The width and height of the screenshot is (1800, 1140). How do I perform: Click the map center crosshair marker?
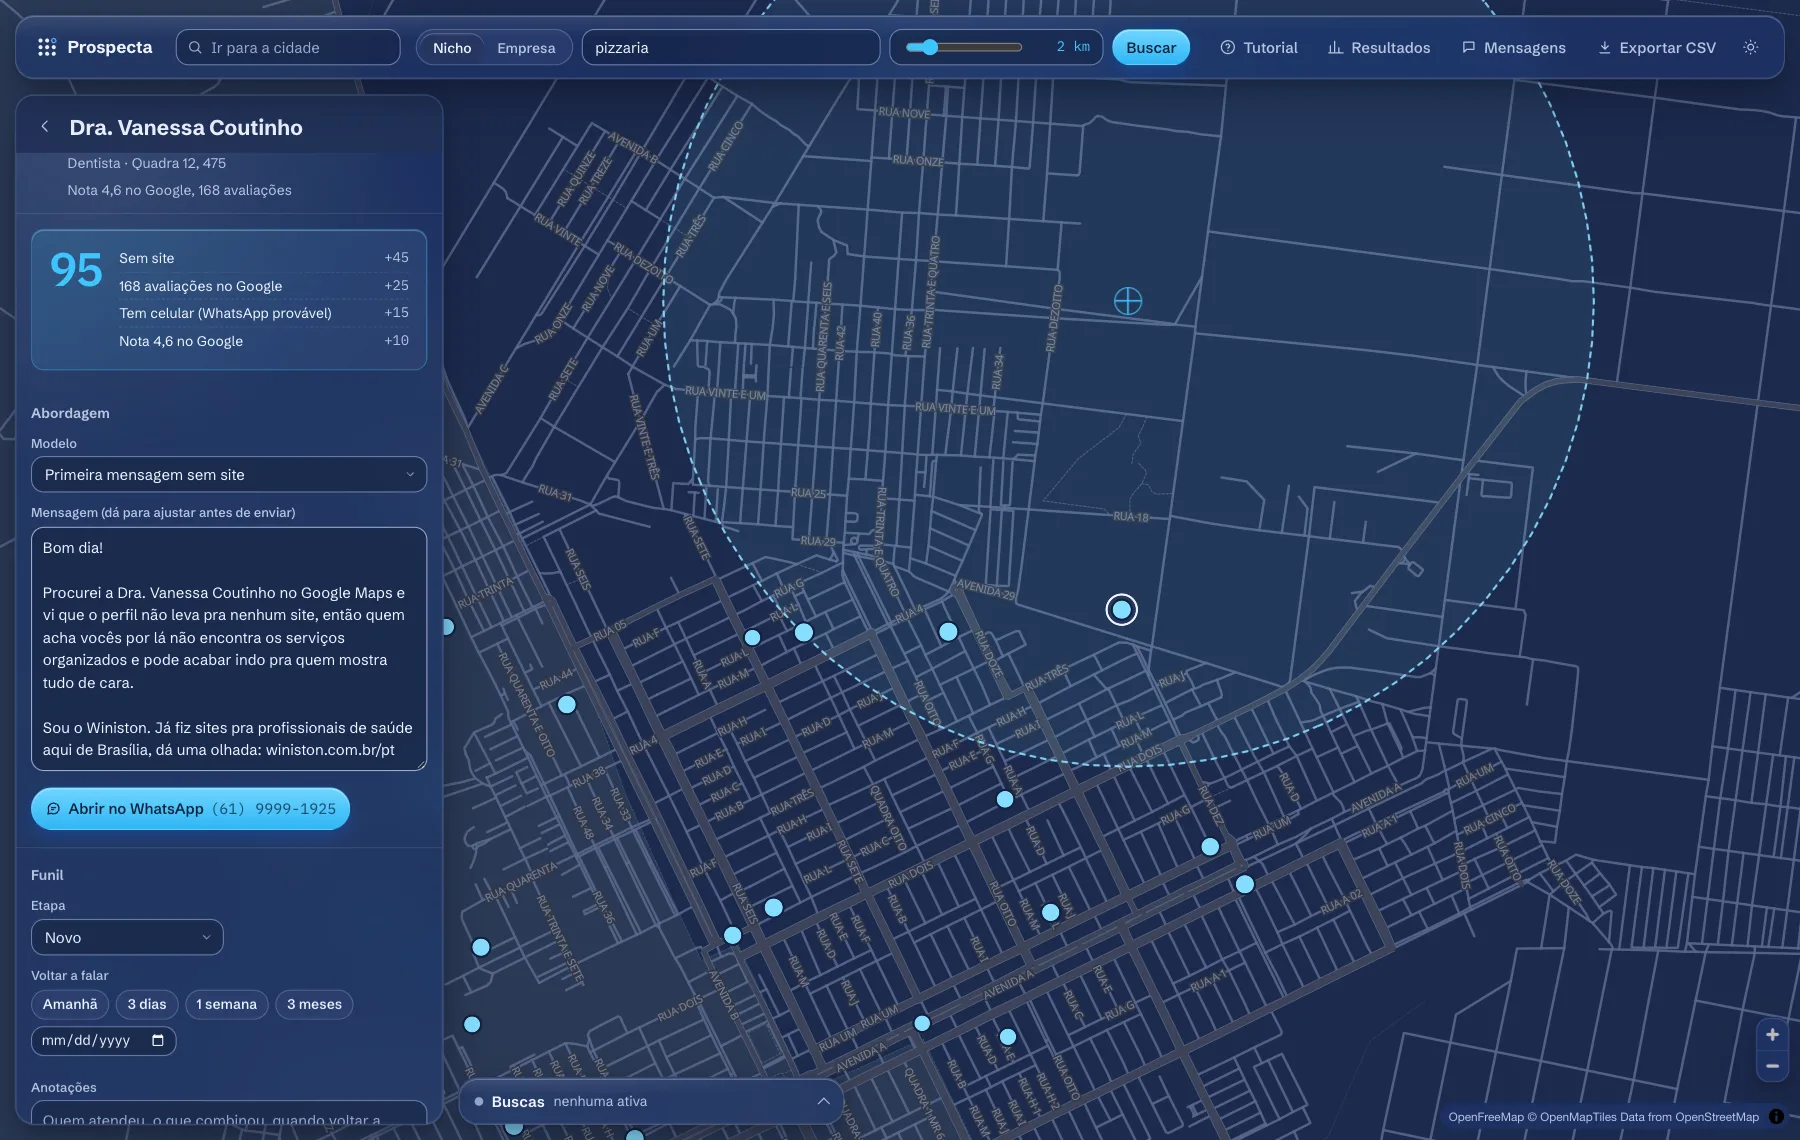point(1128,301)
